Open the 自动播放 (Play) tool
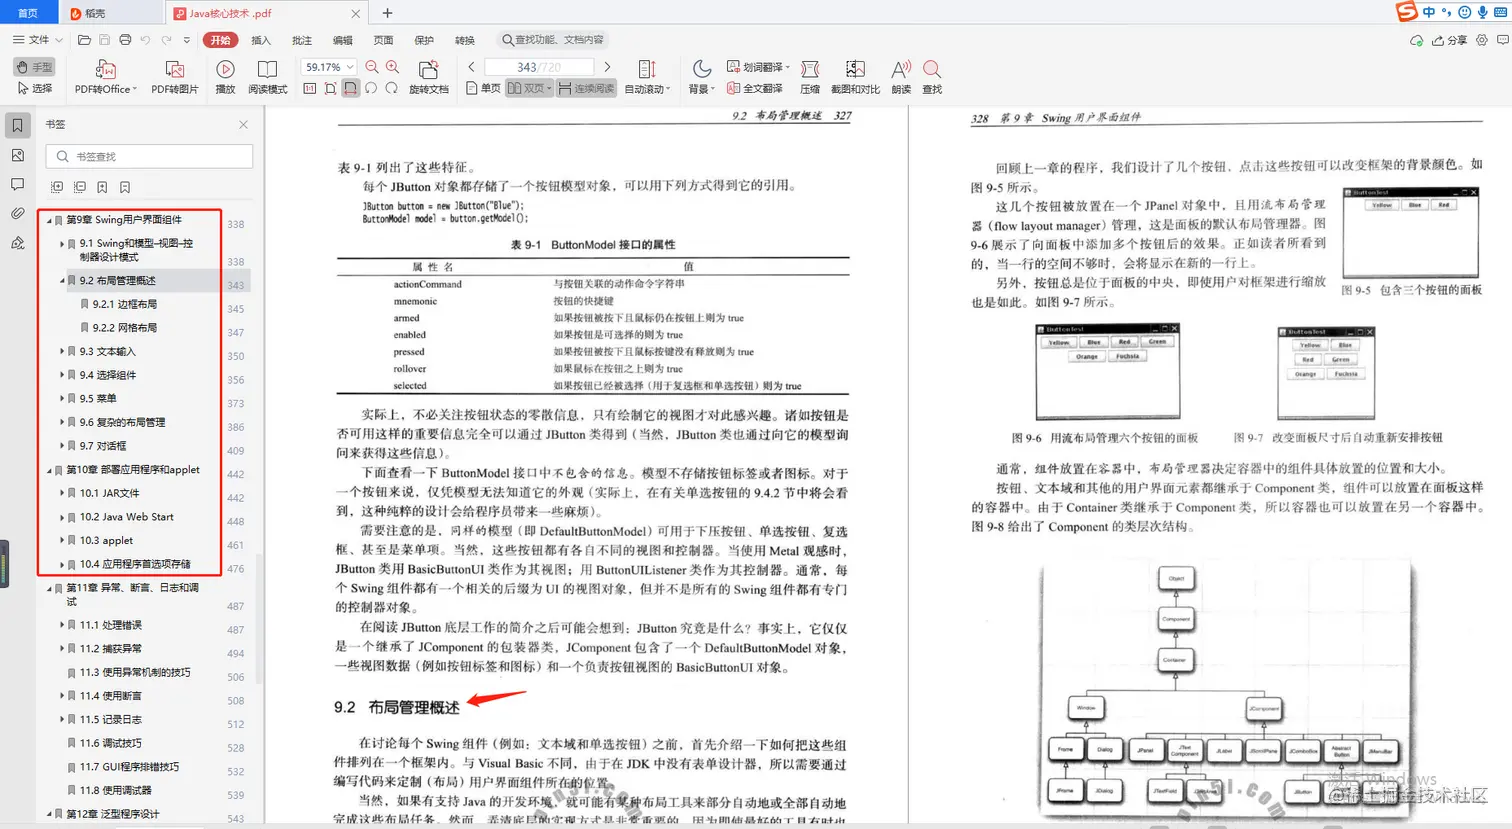 point(225,75)
